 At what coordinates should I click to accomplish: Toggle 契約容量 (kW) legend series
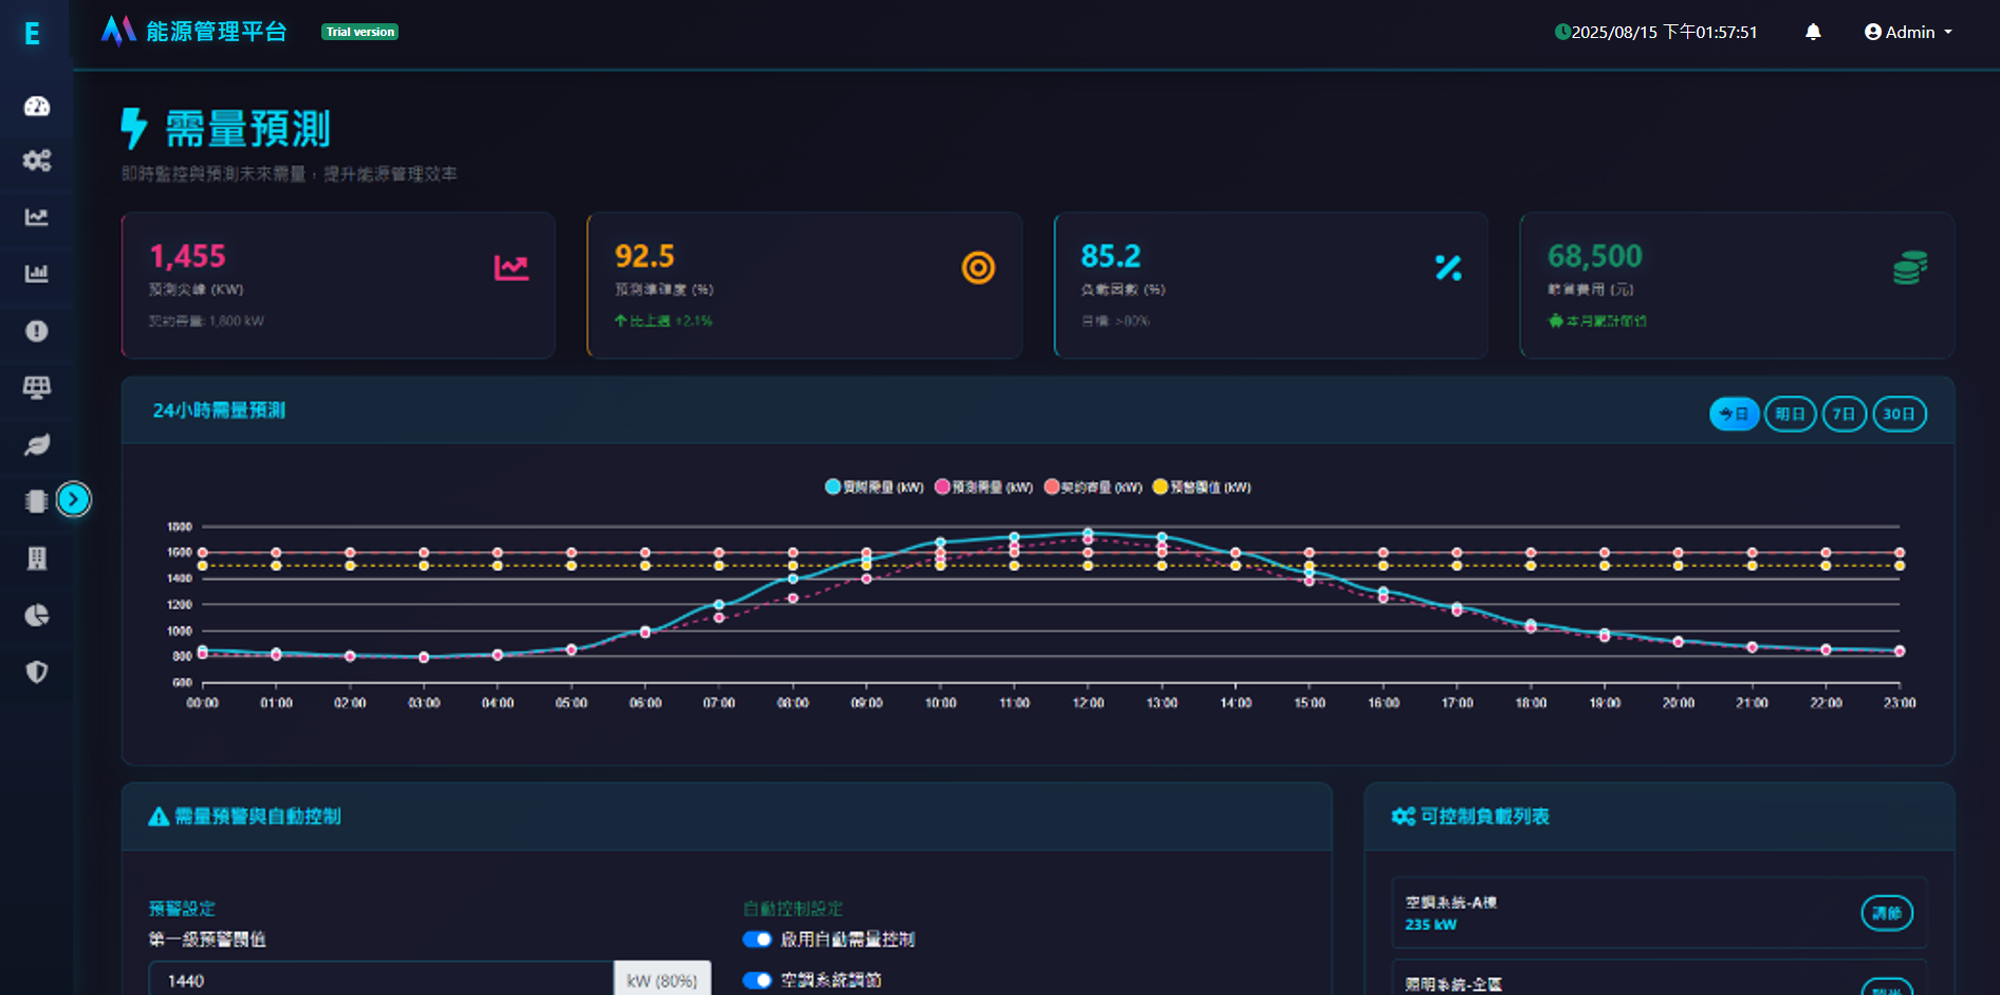pos(1093,487)
